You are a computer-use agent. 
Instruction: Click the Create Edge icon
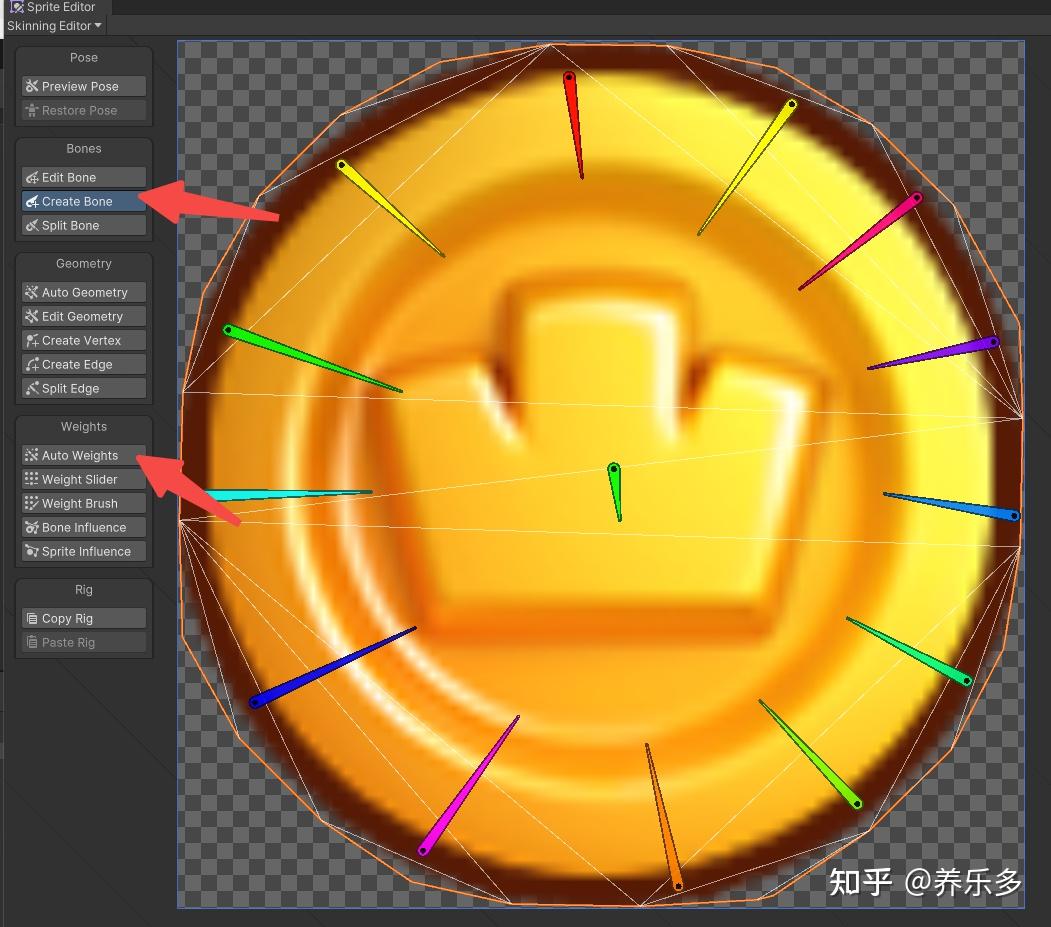pos(32,365)
